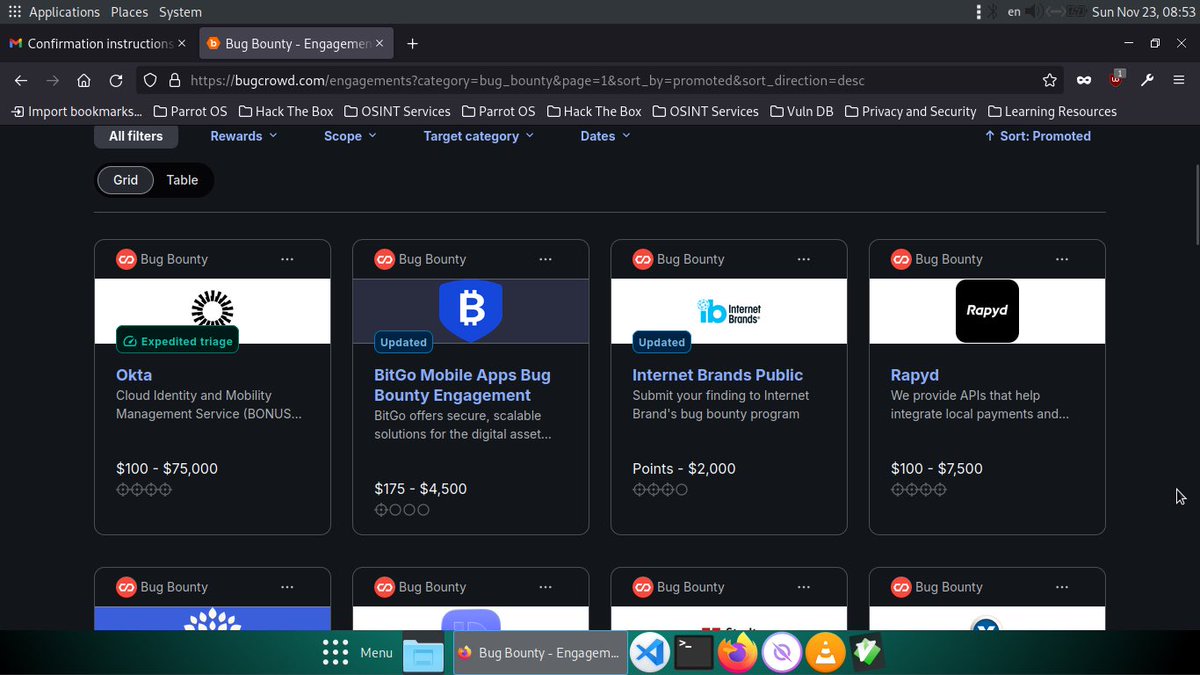Open the Firefox home page icon

(x=84, y=80)
